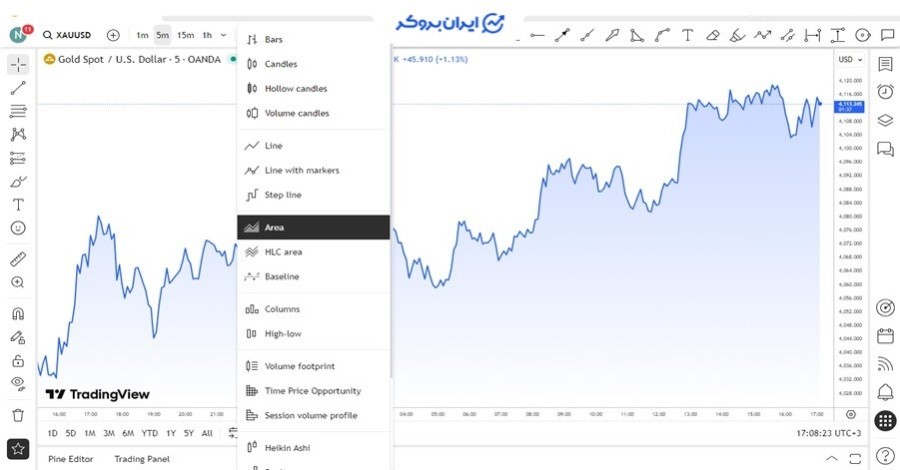Open the notifications bell
Viewport: 900px width, 470px height.
click(x=885, y=391)
